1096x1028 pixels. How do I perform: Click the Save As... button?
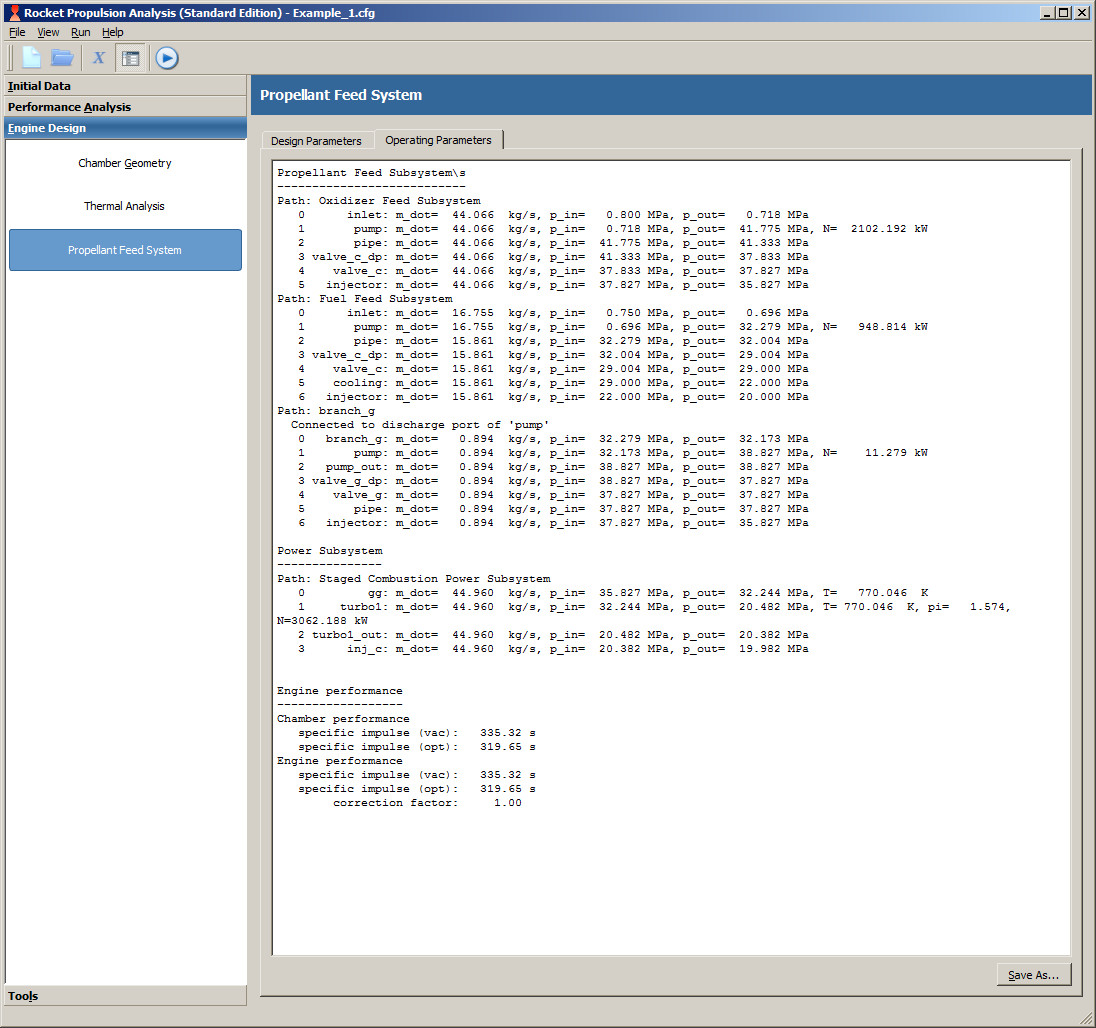tap(1033, 975)
